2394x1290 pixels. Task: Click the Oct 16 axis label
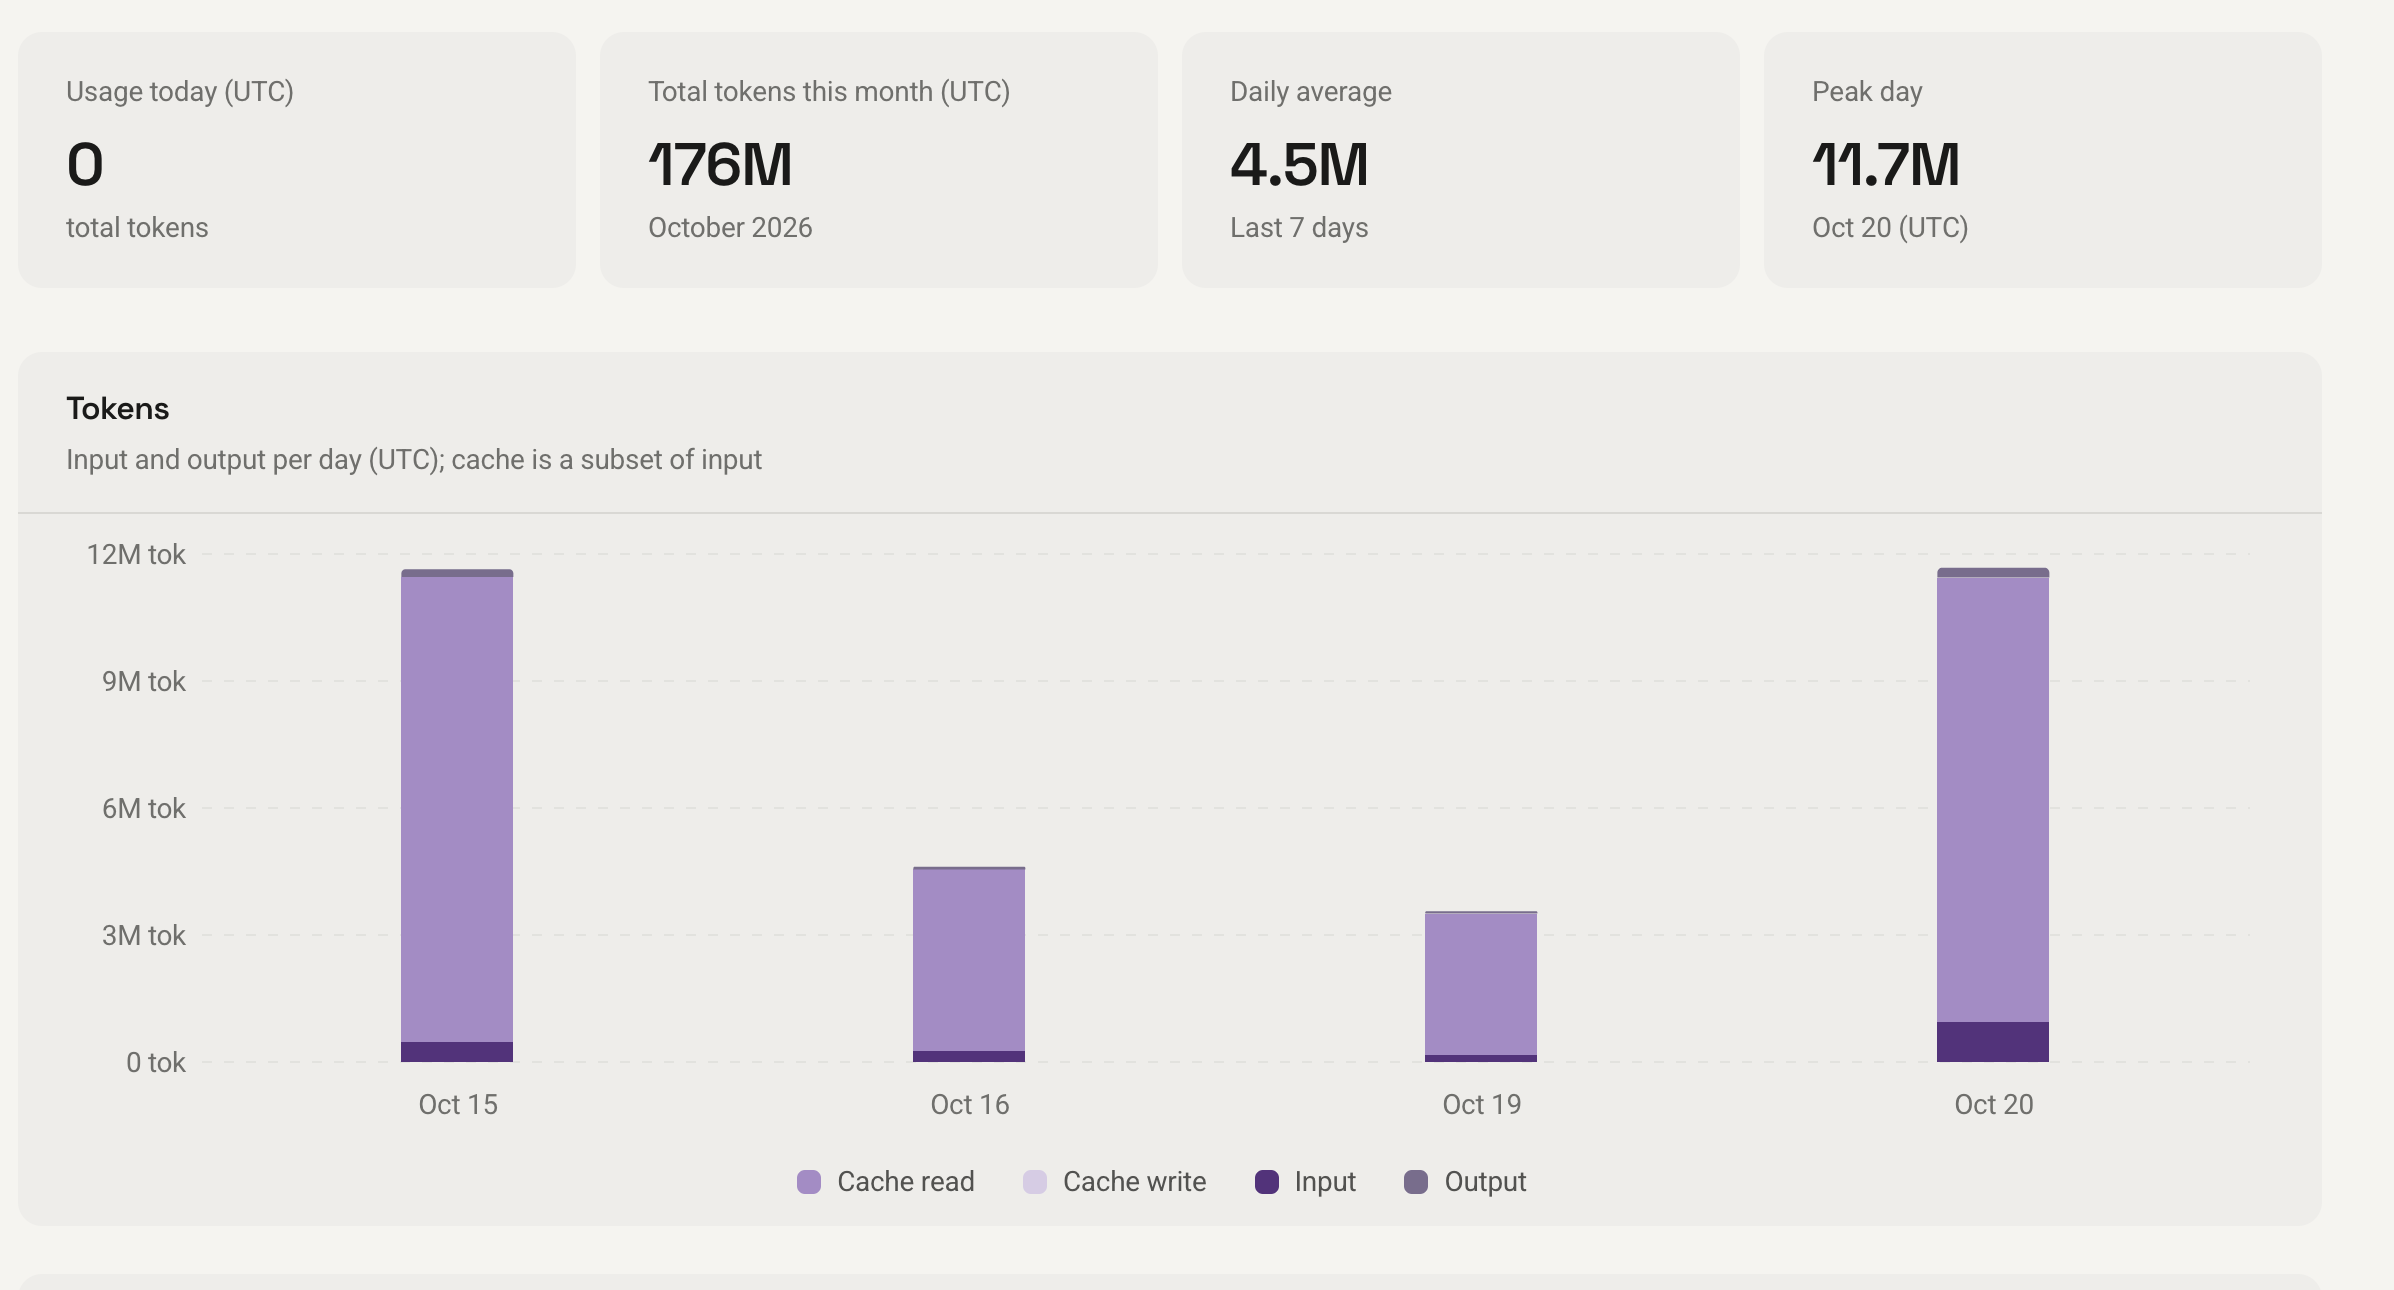coord(970,1104)
